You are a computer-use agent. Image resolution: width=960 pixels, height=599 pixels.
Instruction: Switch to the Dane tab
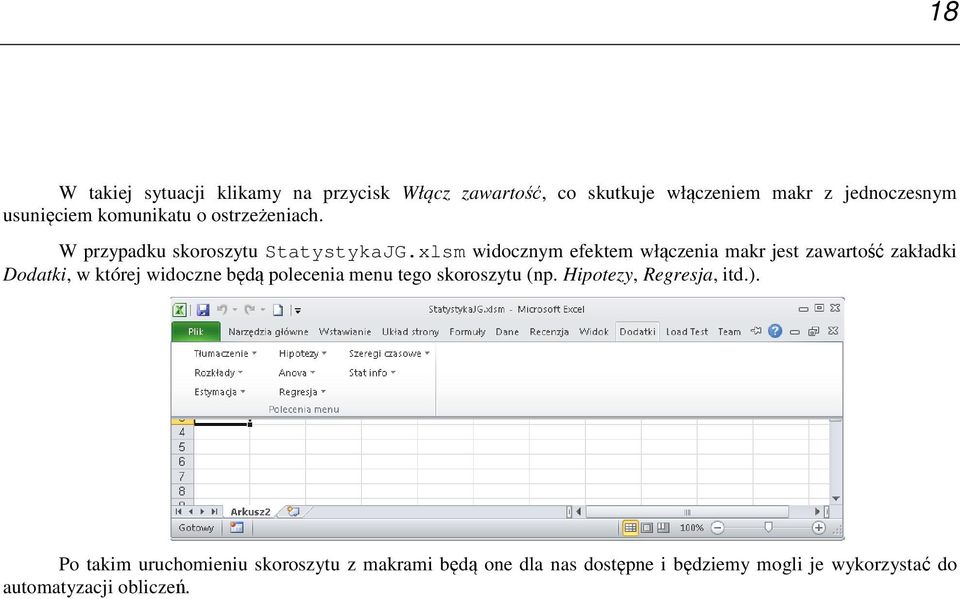pyautogui.click(x=507, y=331)
